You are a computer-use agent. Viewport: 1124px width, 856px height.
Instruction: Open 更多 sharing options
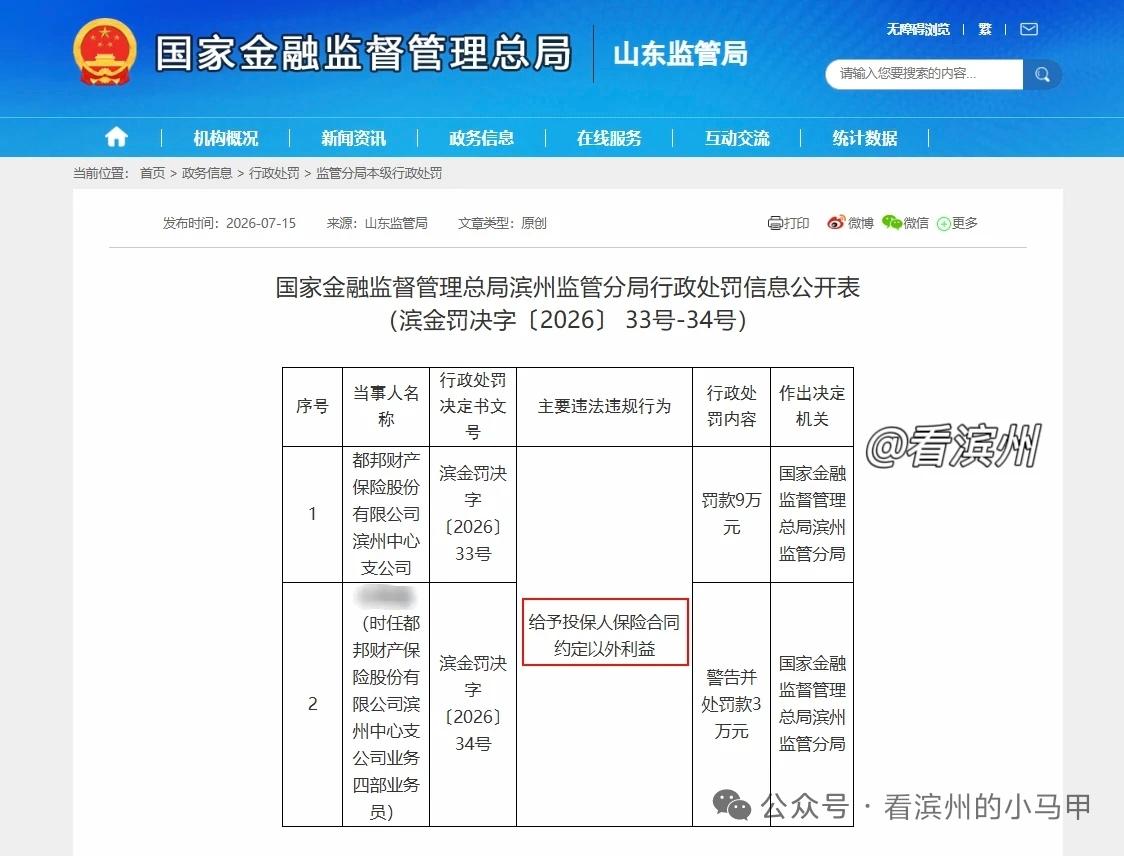957,223
